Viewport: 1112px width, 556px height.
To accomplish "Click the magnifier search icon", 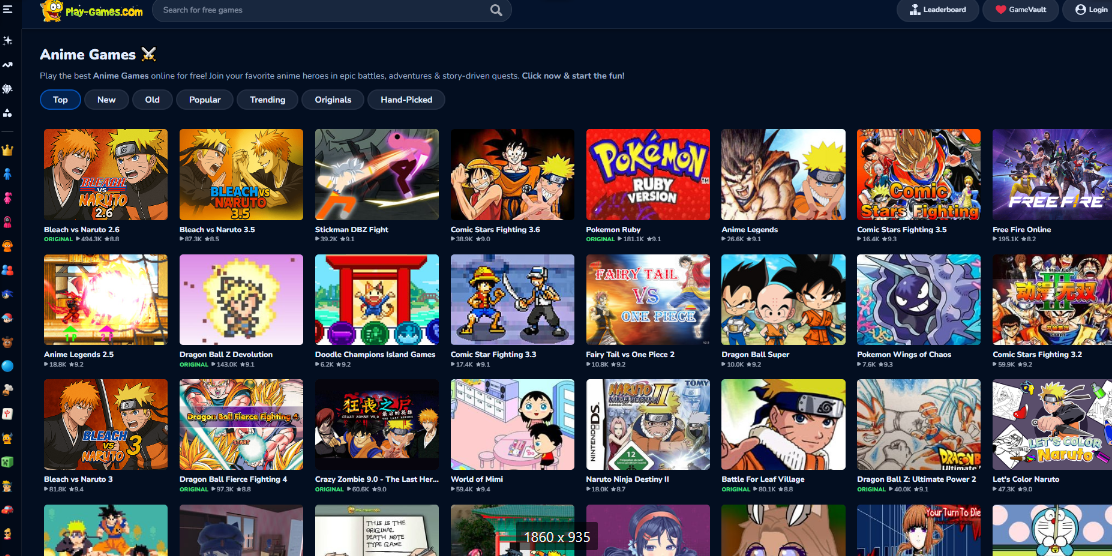I will pos(496,10).
